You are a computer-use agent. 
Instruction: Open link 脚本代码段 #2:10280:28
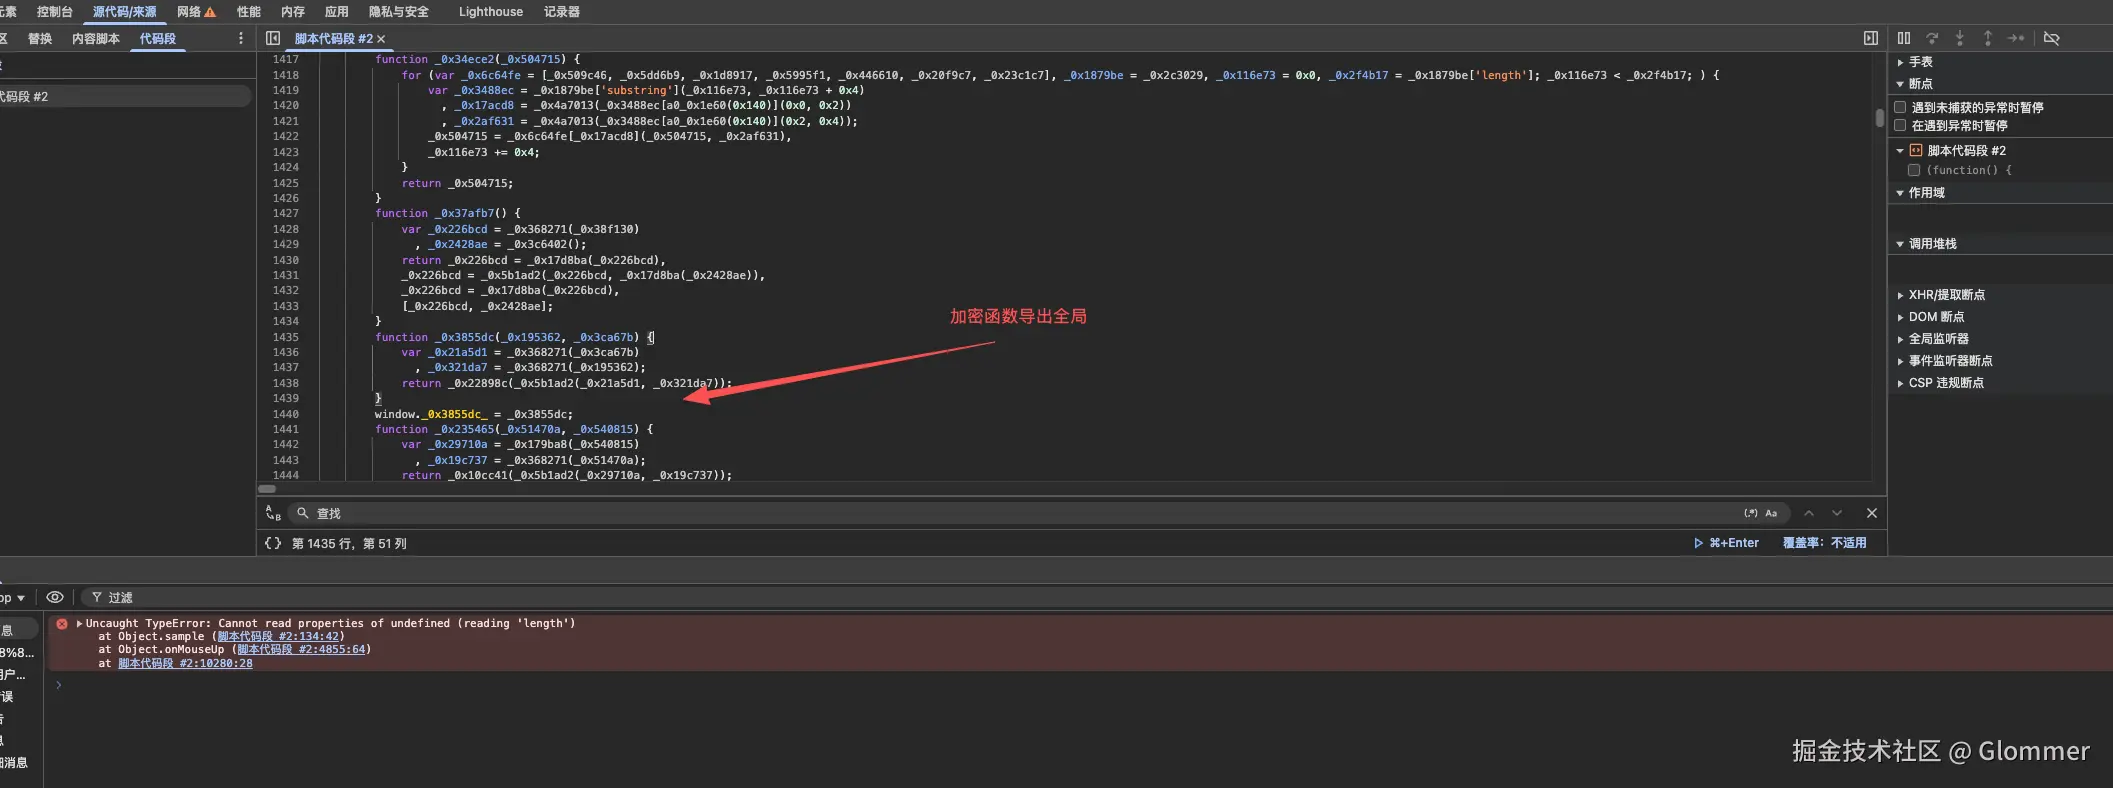click(x=185, y=663)
